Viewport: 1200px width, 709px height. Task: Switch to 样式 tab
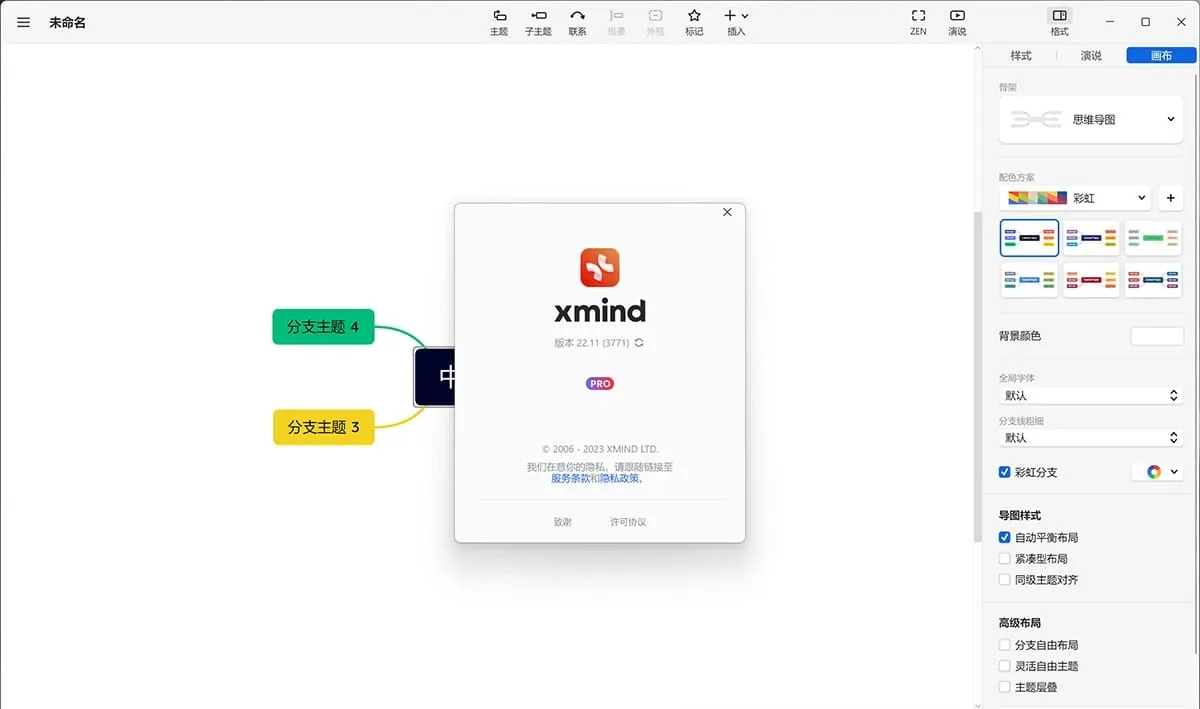tap(1021, 56)
